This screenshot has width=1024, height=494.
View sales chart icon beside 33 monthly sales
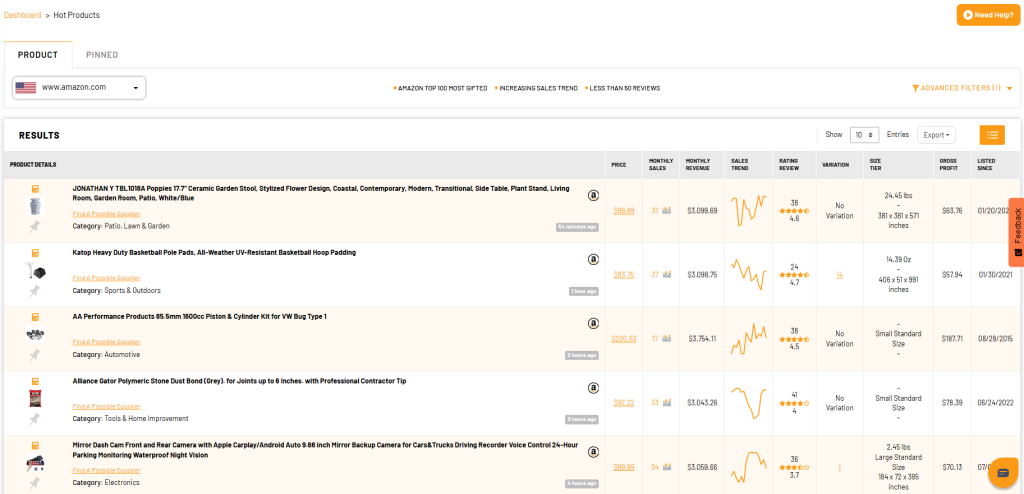coord(666,403)
